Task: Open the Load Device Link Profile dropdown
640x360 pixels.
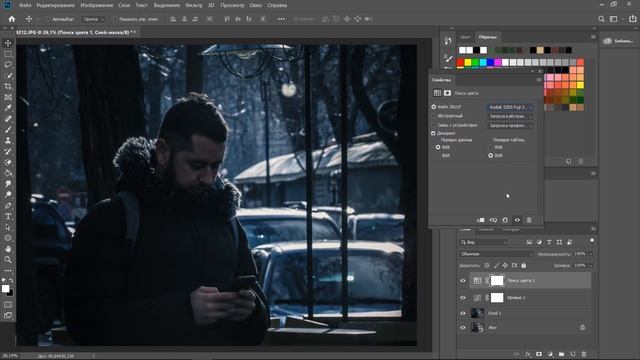Action: coord(510,126)
